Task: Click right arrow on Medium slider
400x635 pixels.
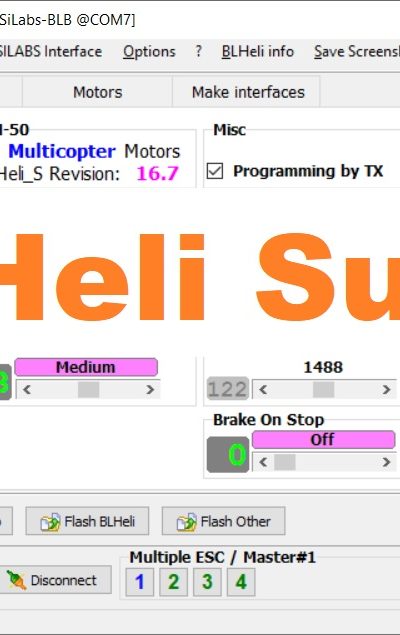Action: point(150,390)
